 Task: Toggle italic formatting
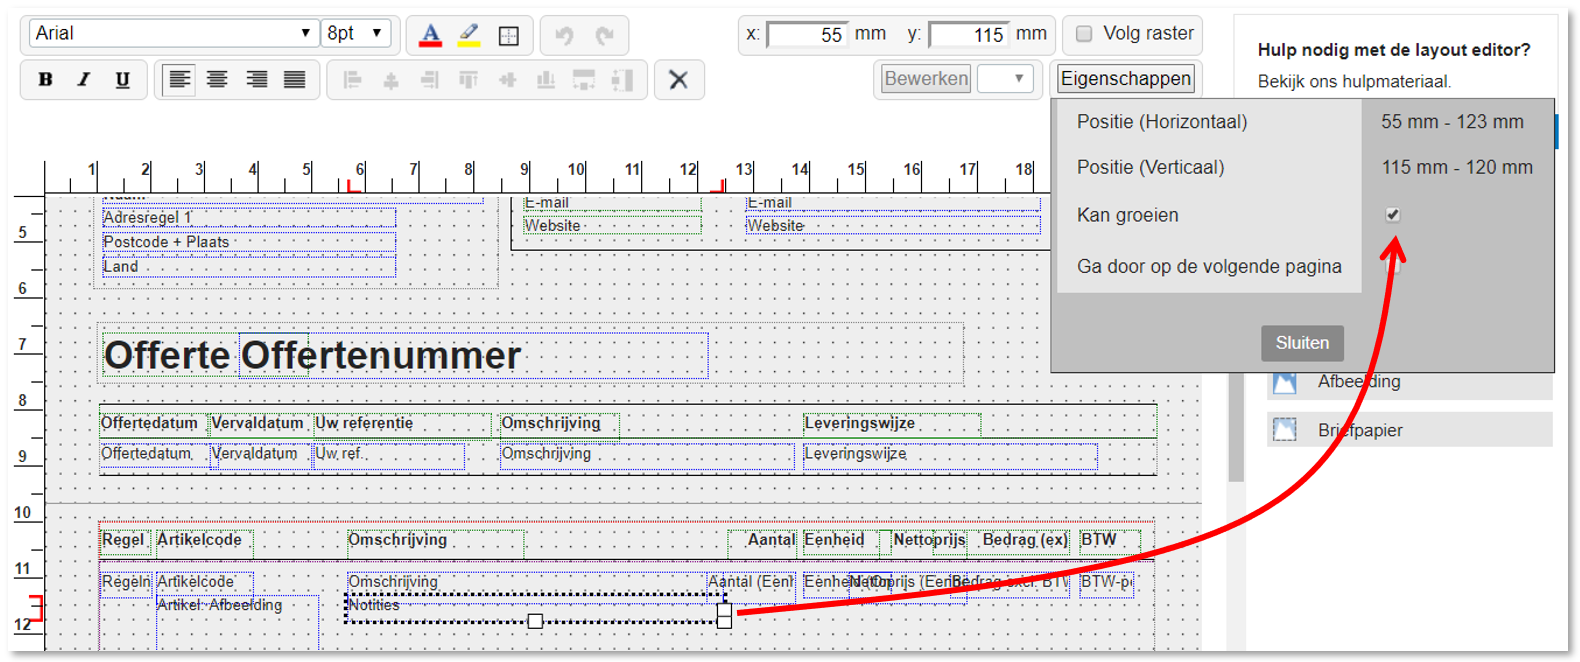84,80
